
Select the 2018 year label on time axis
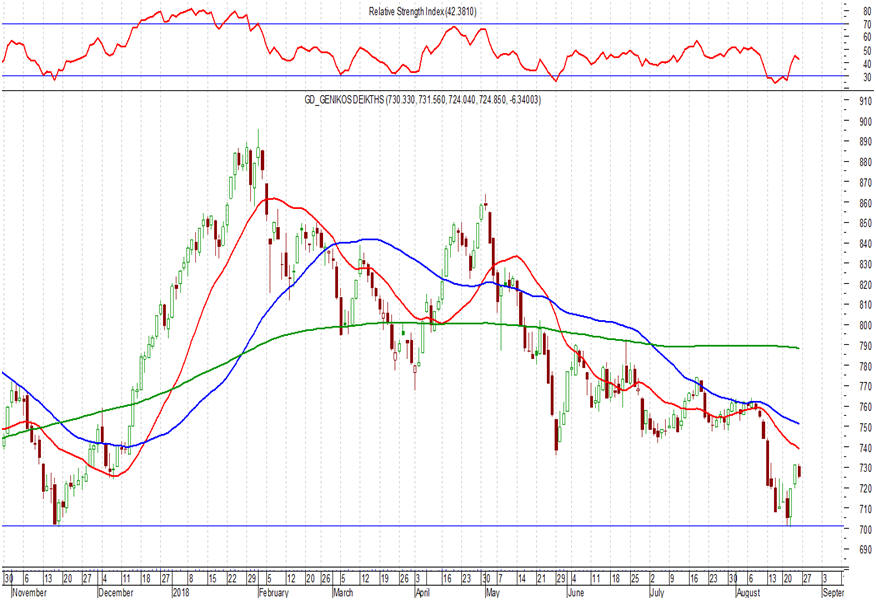(181, 593)
